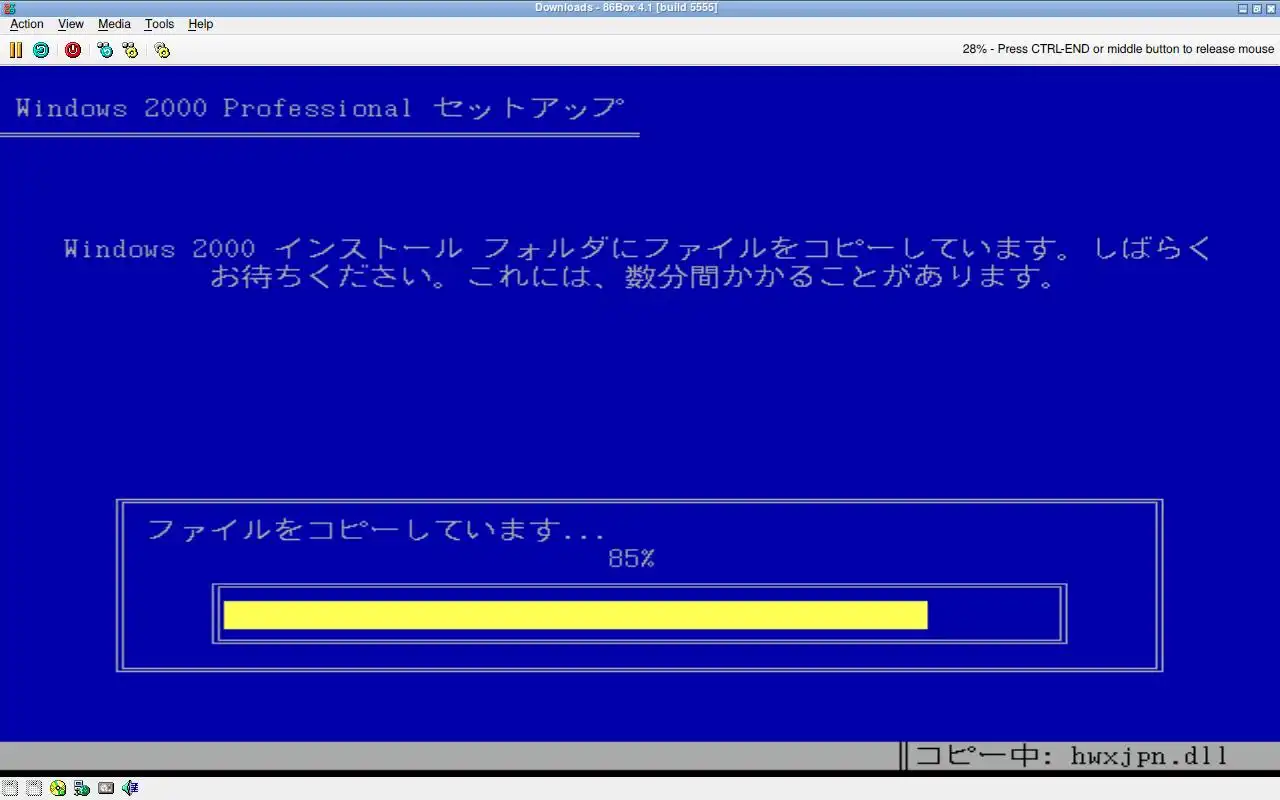Click the ファイルをコピーしています... label
Image resolution: width=1280 pixels, height=800 pixels.
[x=376, y=529]
